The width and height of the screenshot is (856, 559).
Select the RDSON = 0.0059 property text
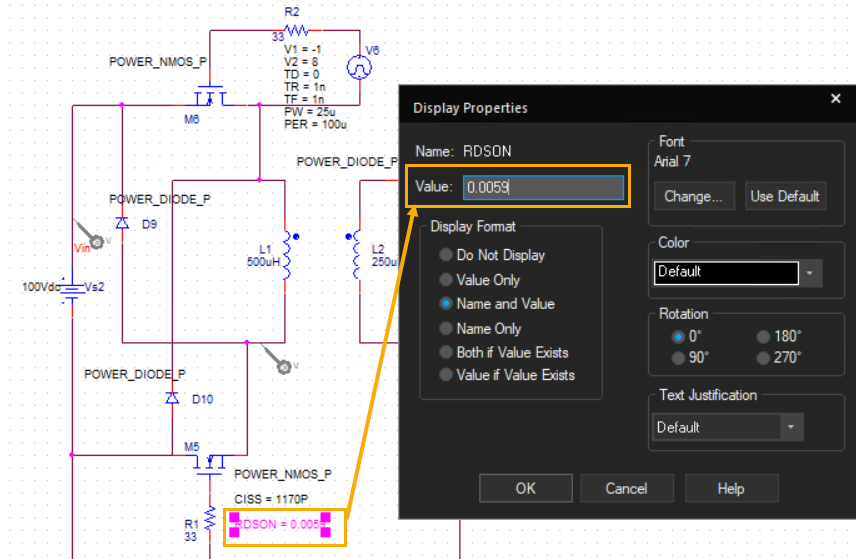(x=282, y=524)
